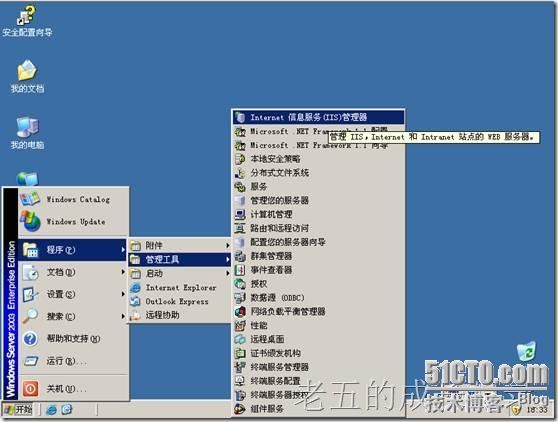Click the 群集管理器 text entry
558x422 pixels.
pyautogui.click(x=271, y=256)
